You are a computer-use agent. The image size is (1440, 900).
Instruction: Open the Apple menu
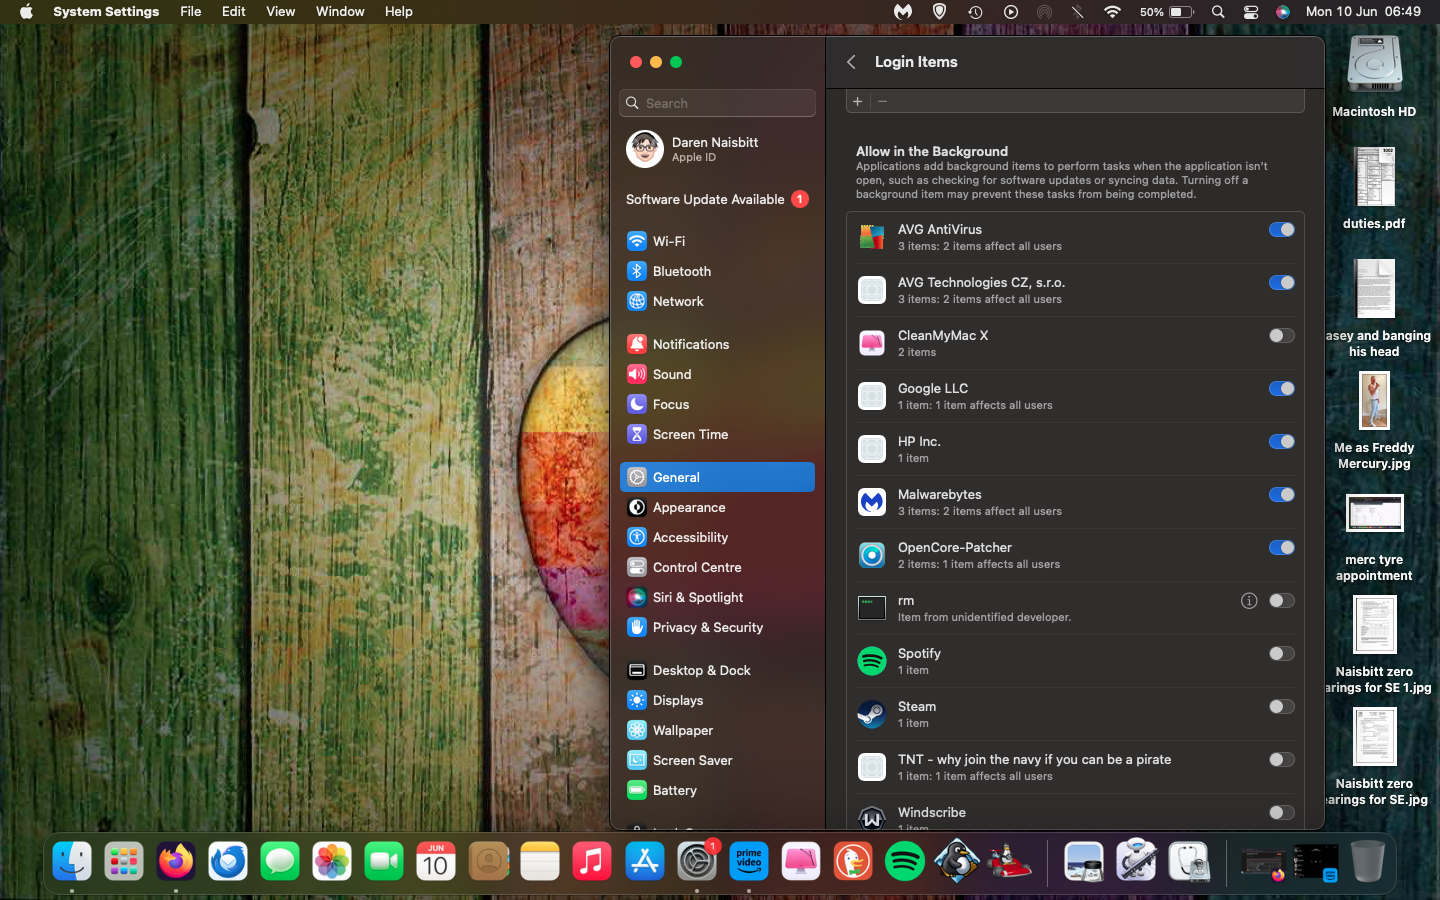click(x=26, y=12)
